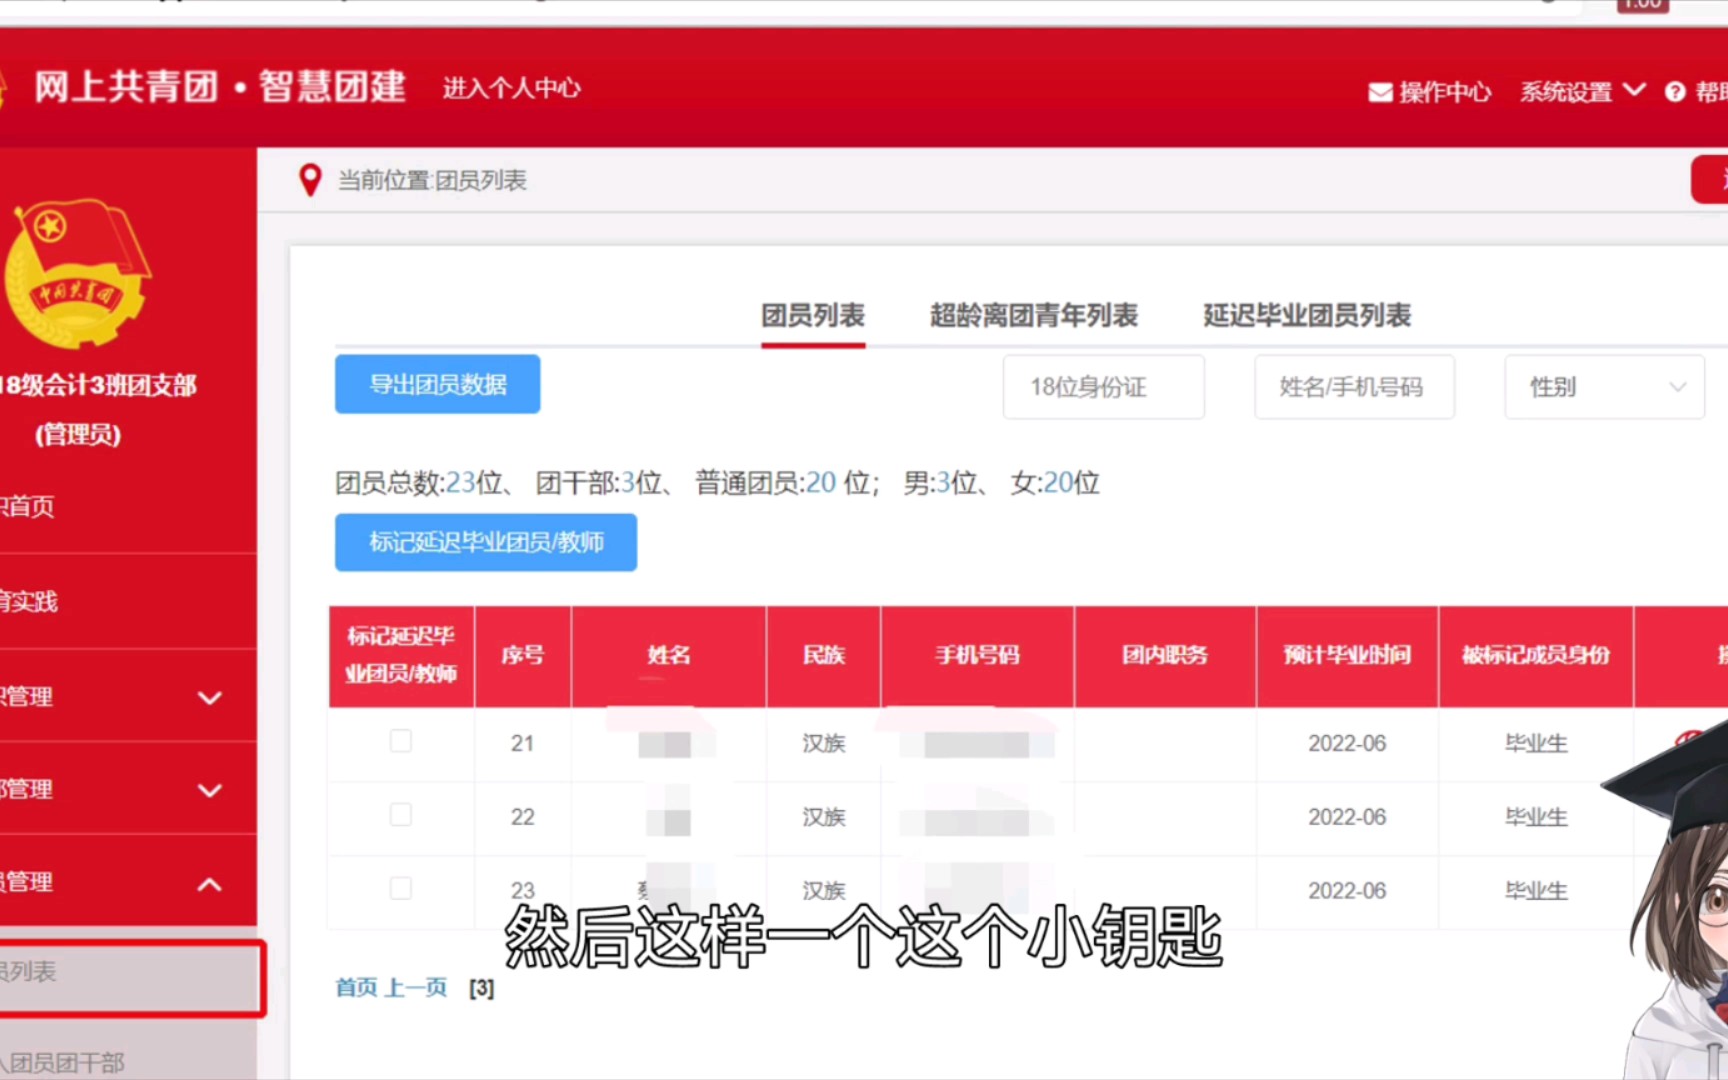
Task: Collapse the expanded 管理 sidebar section
Action: [x=128, y=882]
